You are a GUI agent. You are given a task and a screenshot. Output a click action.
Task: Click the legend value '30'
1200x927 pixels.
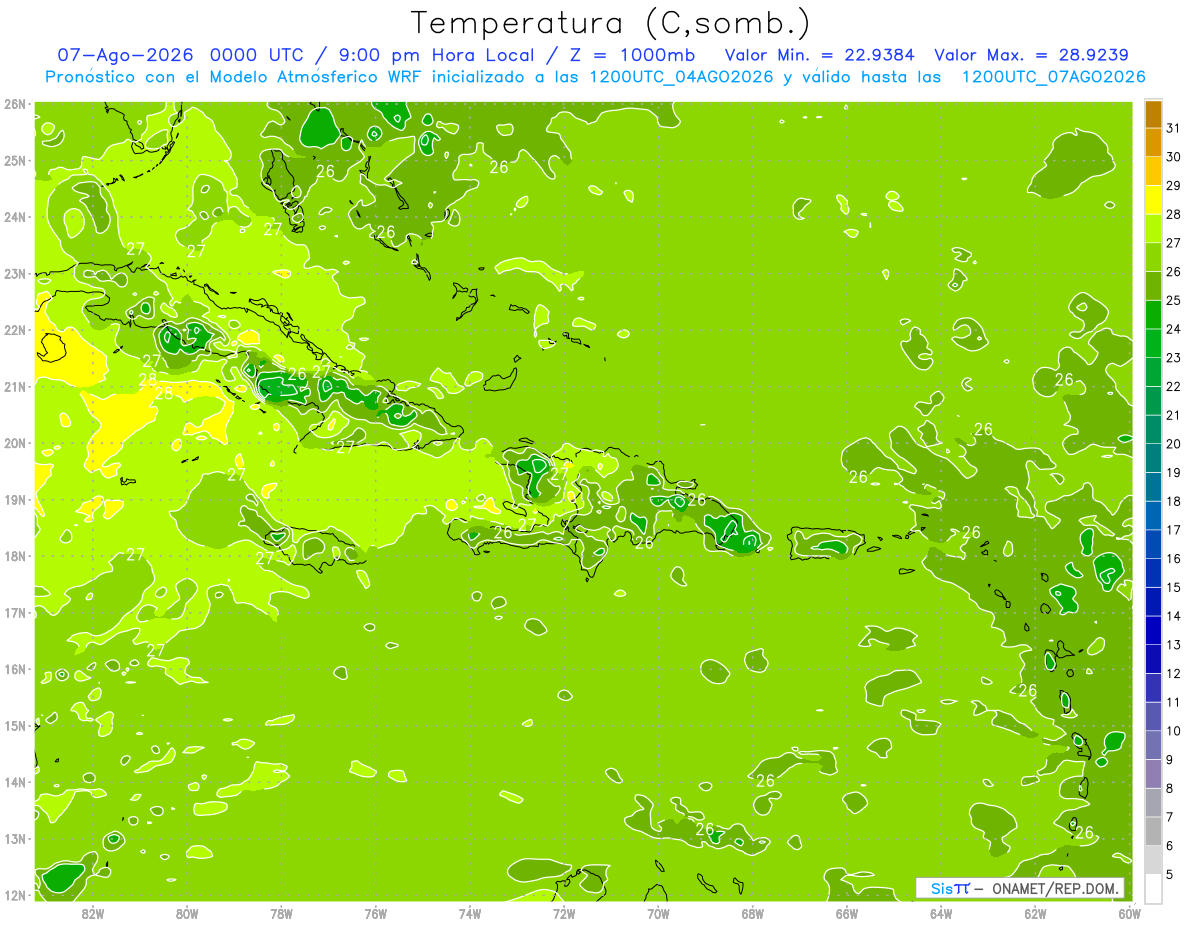click(1173, 157)
